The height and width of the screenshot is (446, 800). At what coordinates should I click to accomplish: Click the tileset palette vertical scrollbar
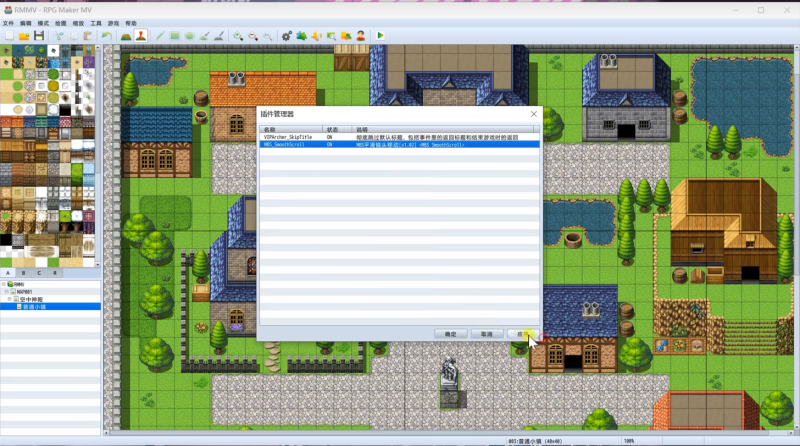point(97,156)
